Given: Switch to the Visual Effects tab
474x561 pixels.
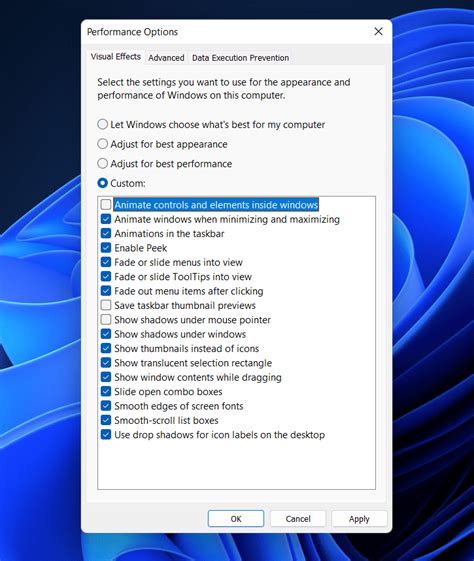Looking at the screenshot, I should 116,57.
